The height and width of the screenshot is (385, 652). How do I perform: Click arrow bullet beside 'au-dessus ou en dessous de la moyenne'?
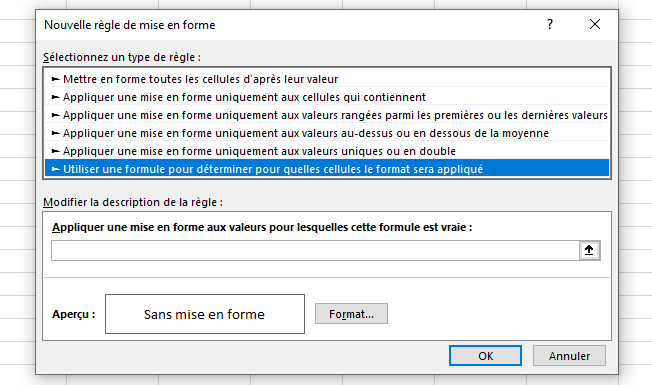tap(55, 133)
